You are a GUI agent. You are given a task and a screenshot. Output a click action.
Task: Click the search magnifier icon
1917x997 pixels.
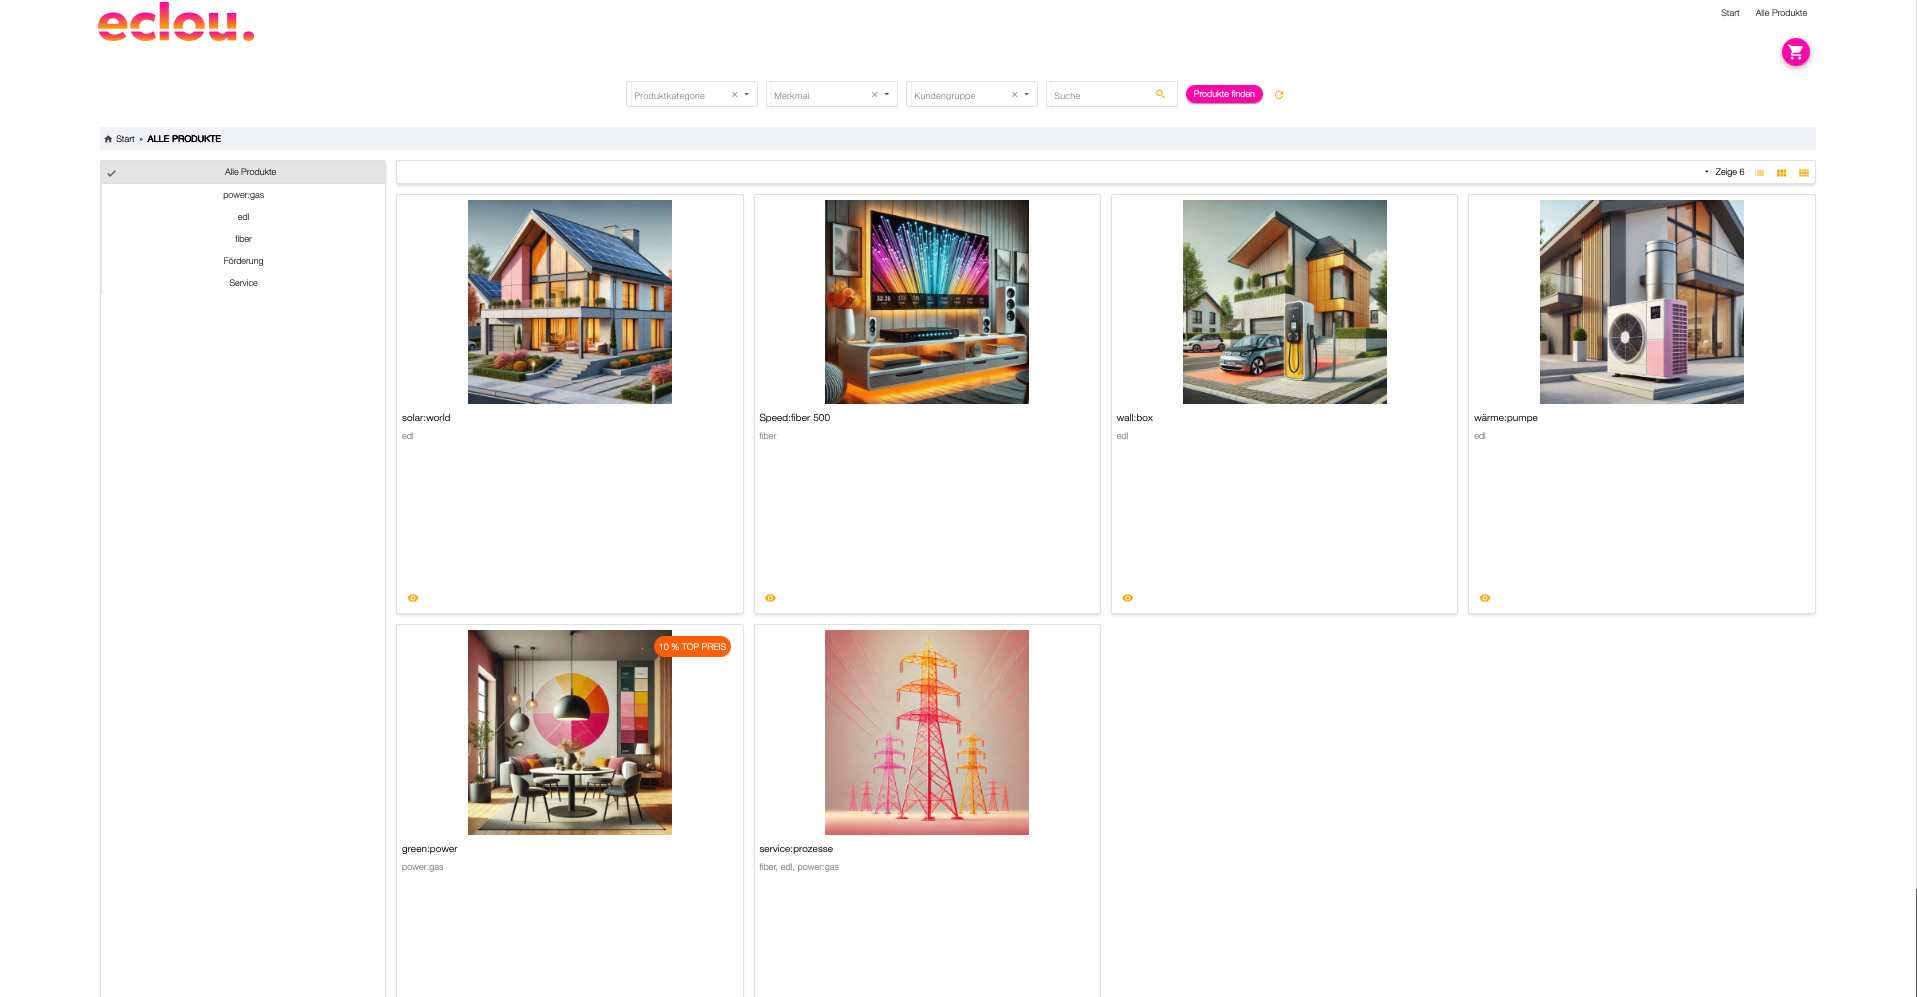point(1160,94)
